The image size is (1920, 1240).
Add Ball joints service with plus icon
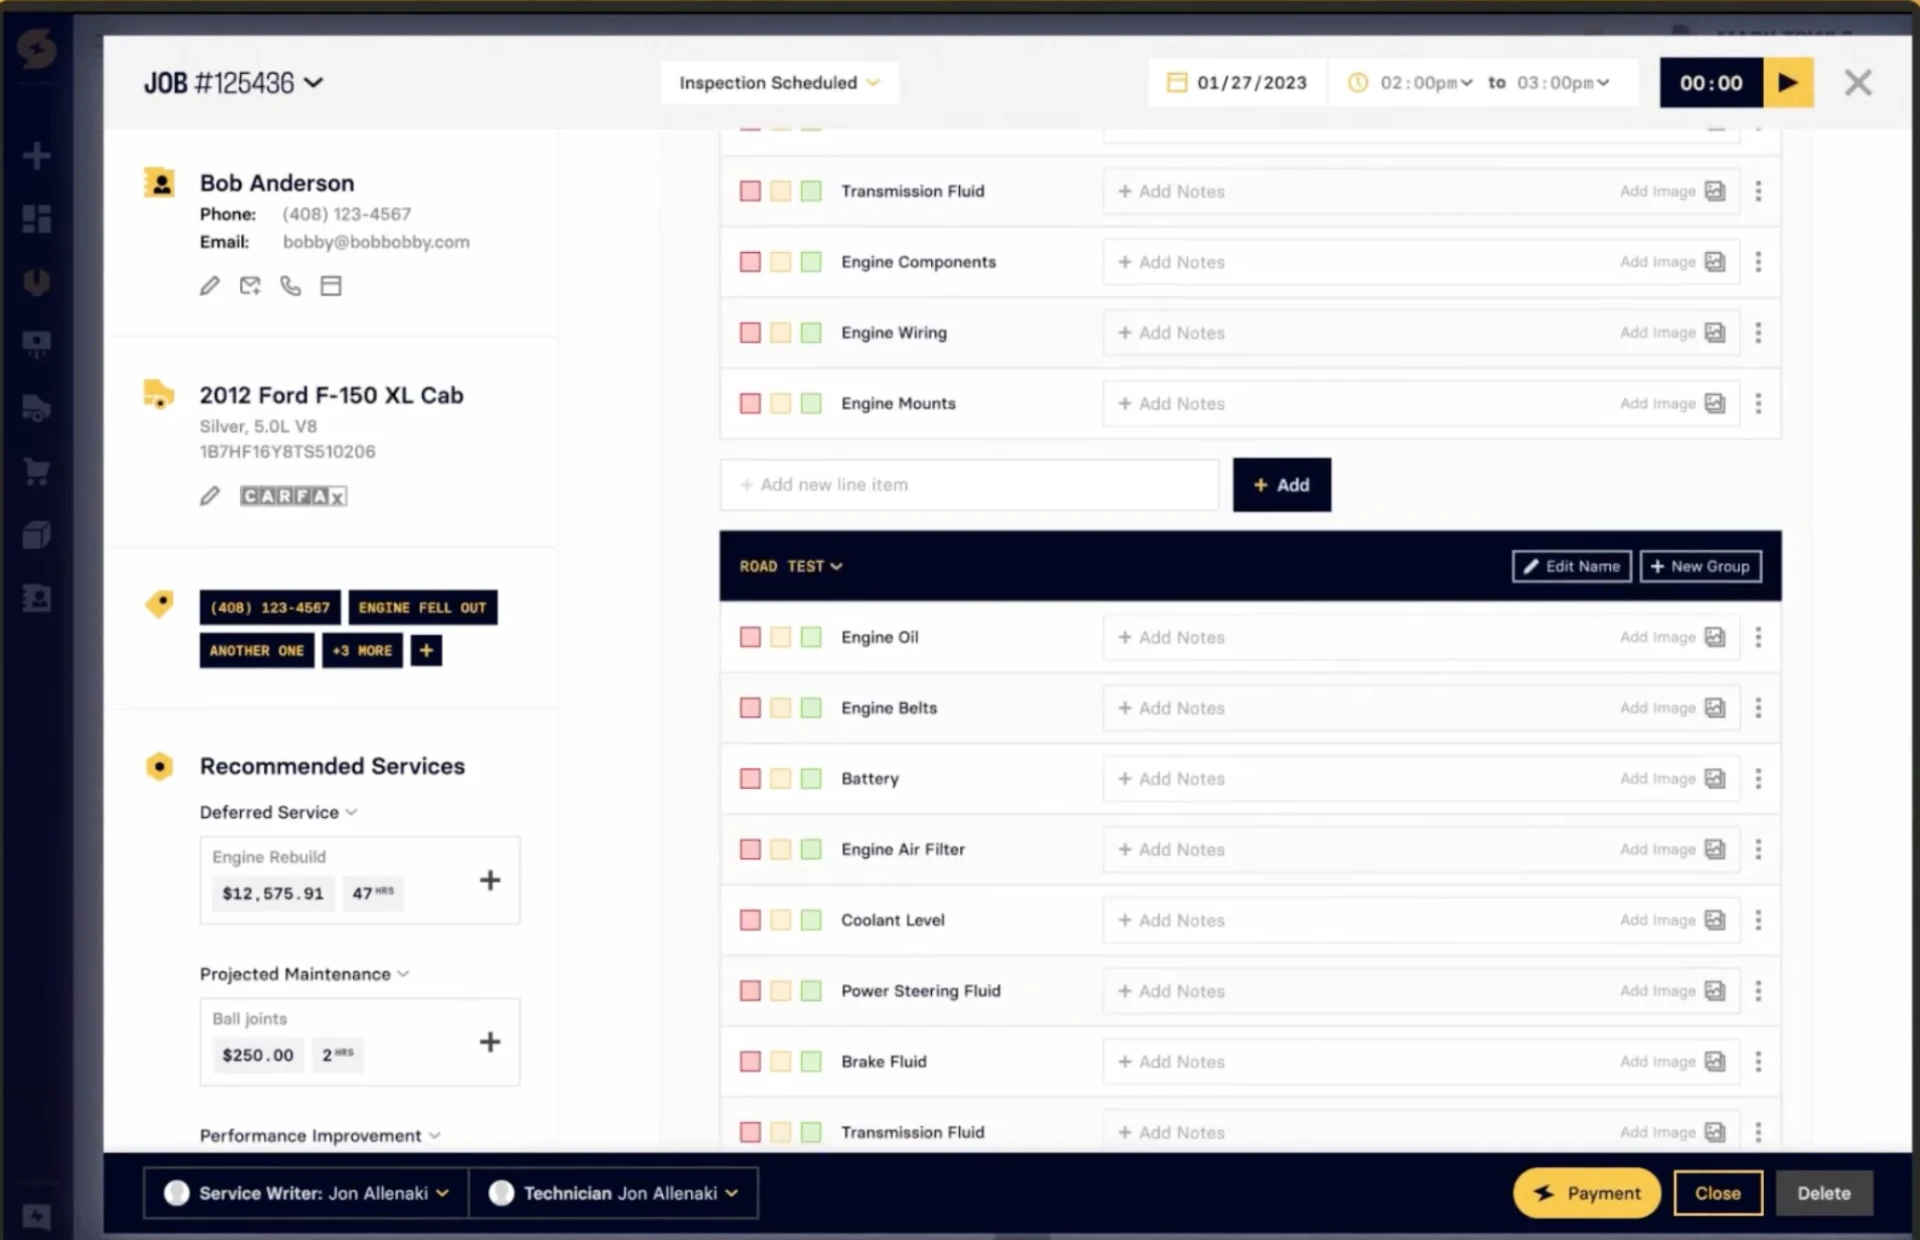coord(490,1042)
